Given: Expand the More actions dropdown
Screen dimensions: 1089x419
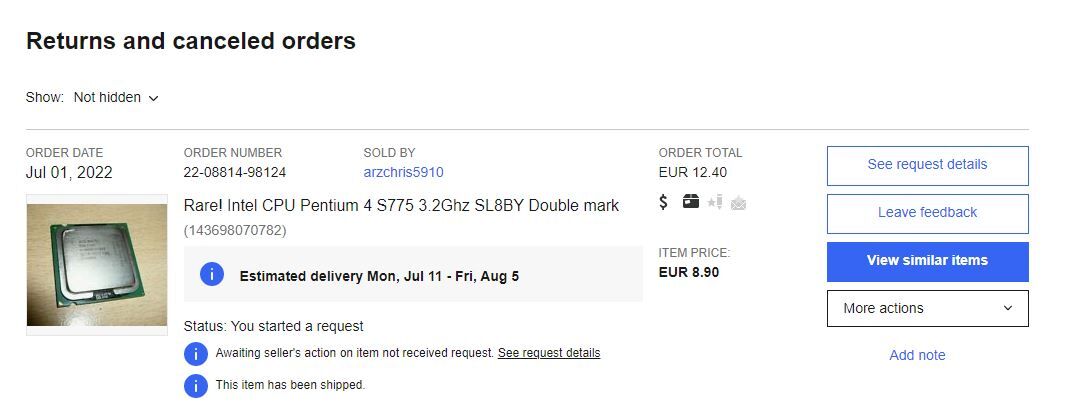Looking at the screenshot, I should (x=927, y=308).
